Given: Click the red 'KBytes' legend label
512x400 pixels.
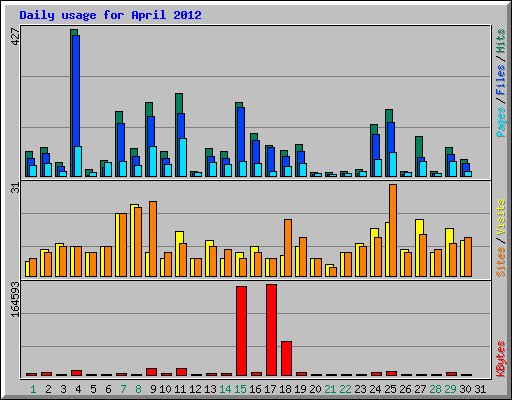Looking at the screenshot, I should pyautogui.click(x=501, y=359).
